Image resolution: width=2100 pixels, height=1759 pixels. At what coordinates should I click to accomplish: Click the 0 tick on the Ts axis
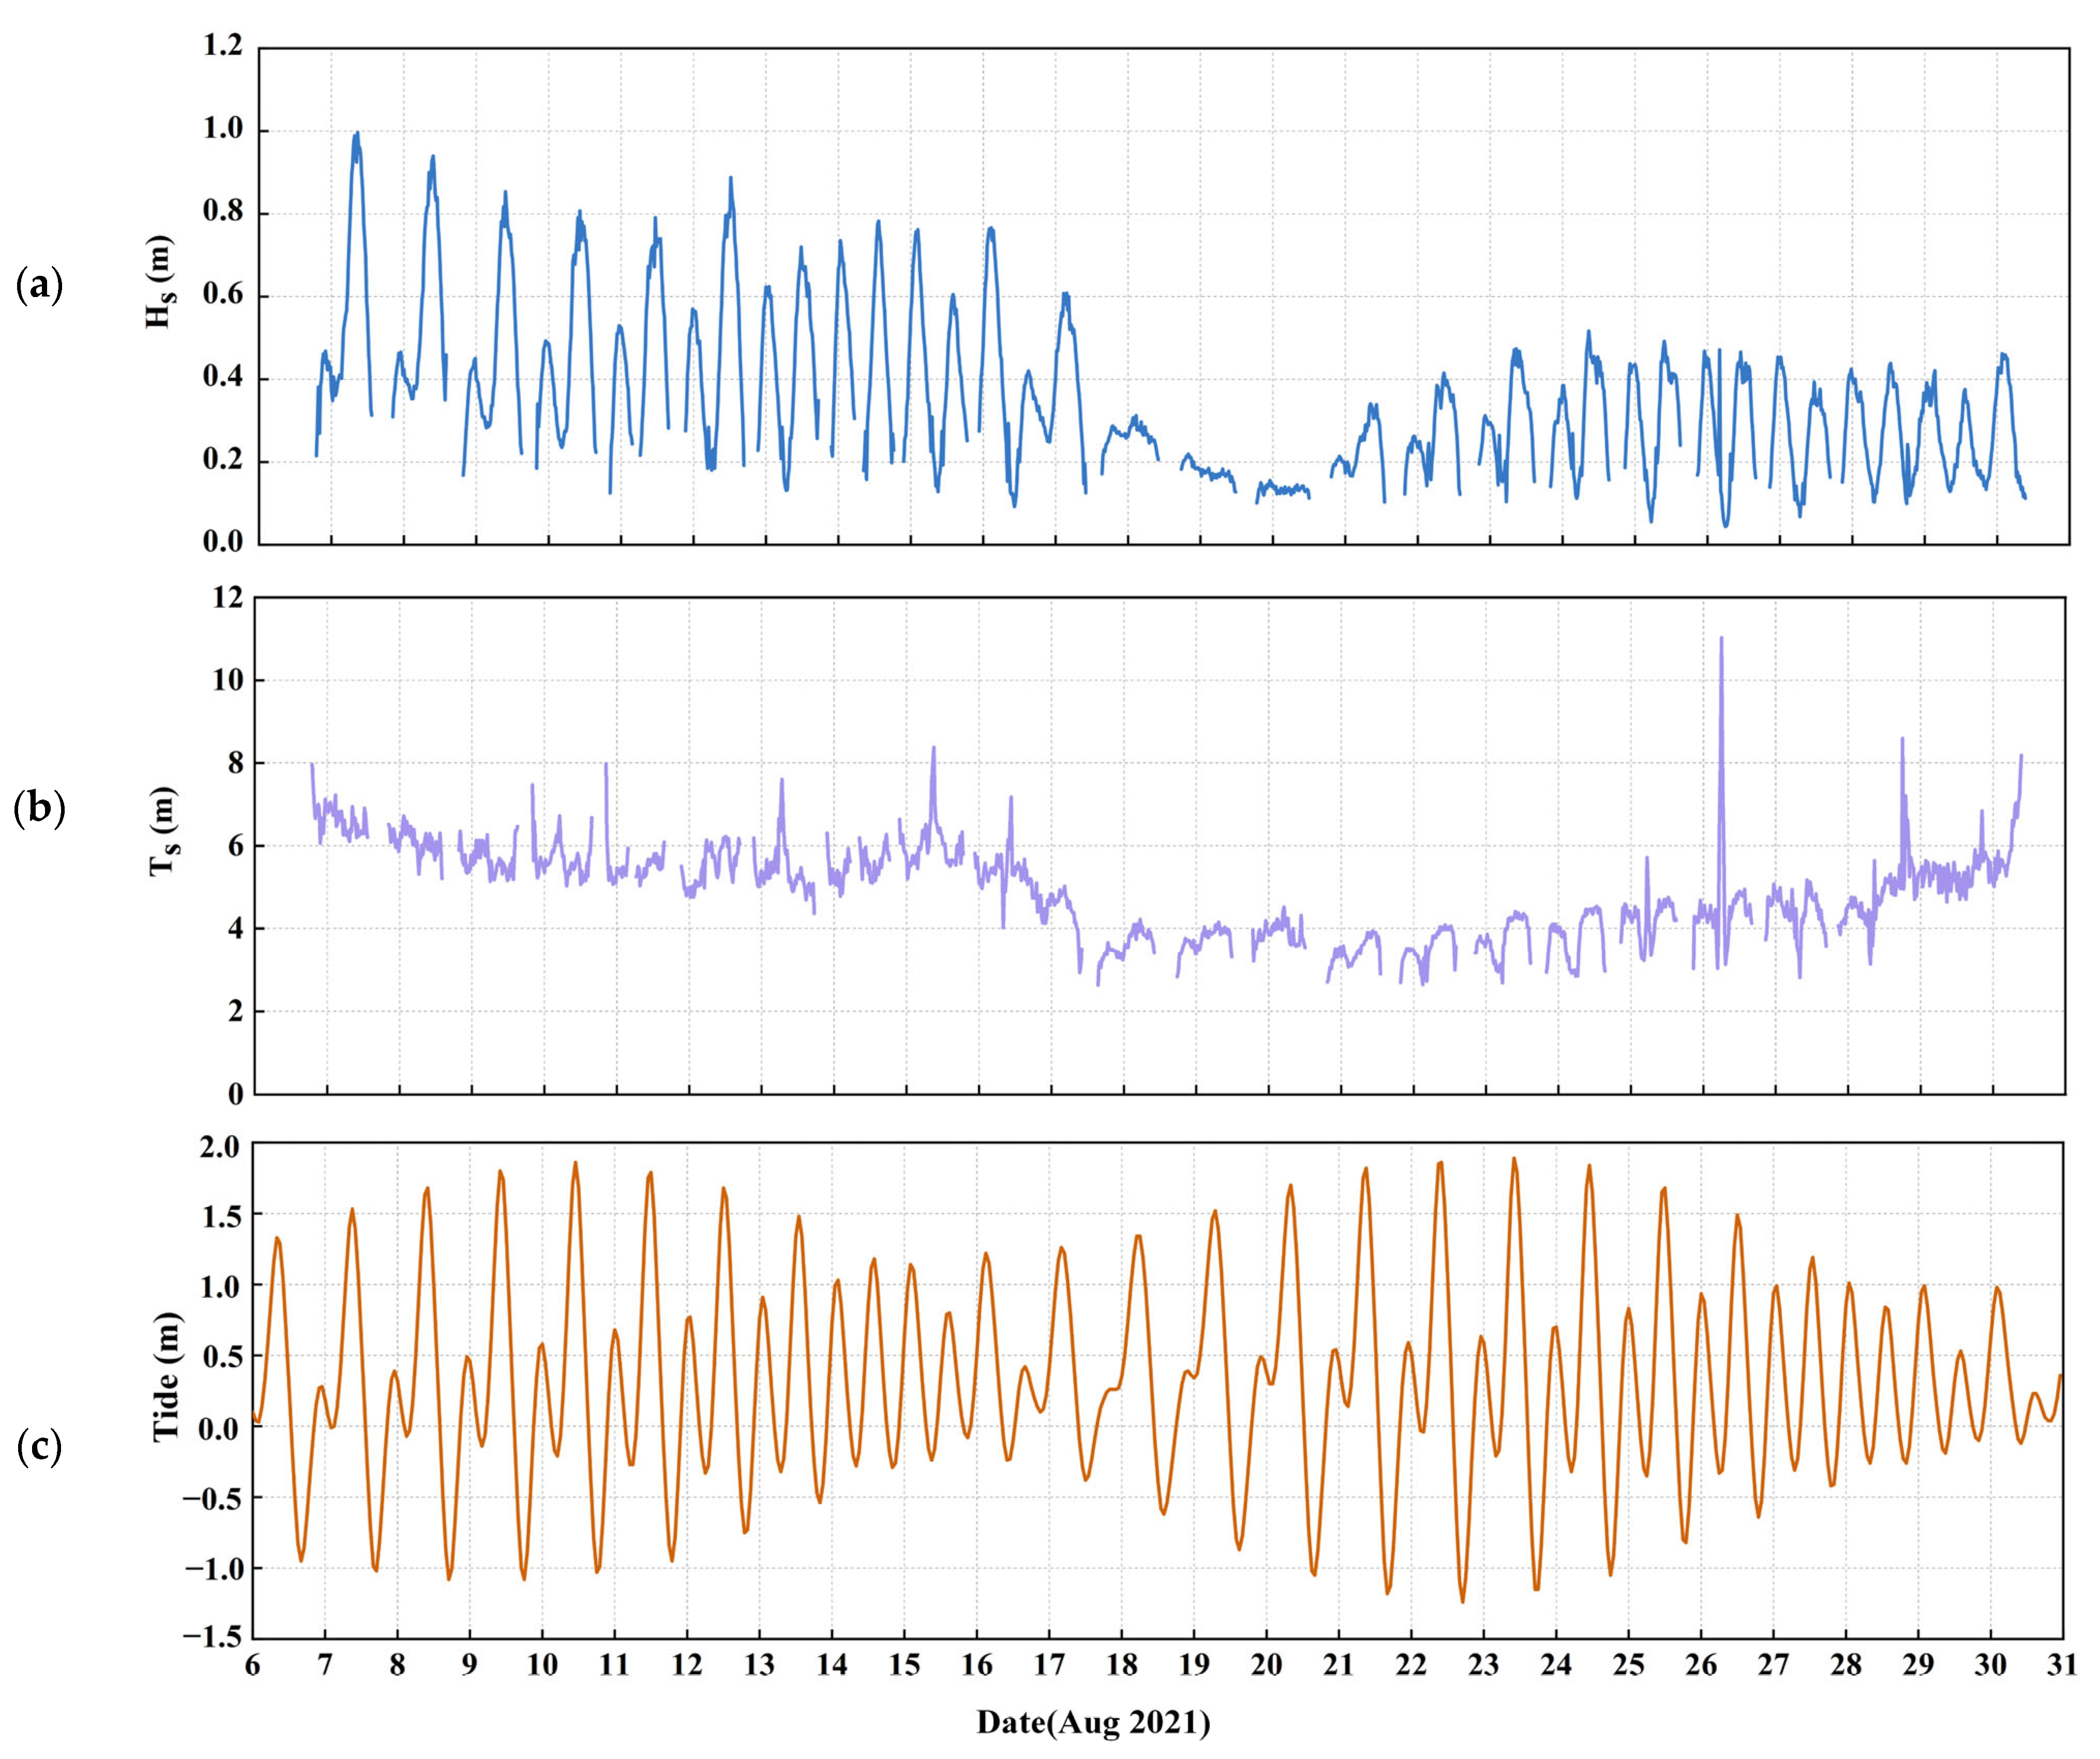point(235,1094)
